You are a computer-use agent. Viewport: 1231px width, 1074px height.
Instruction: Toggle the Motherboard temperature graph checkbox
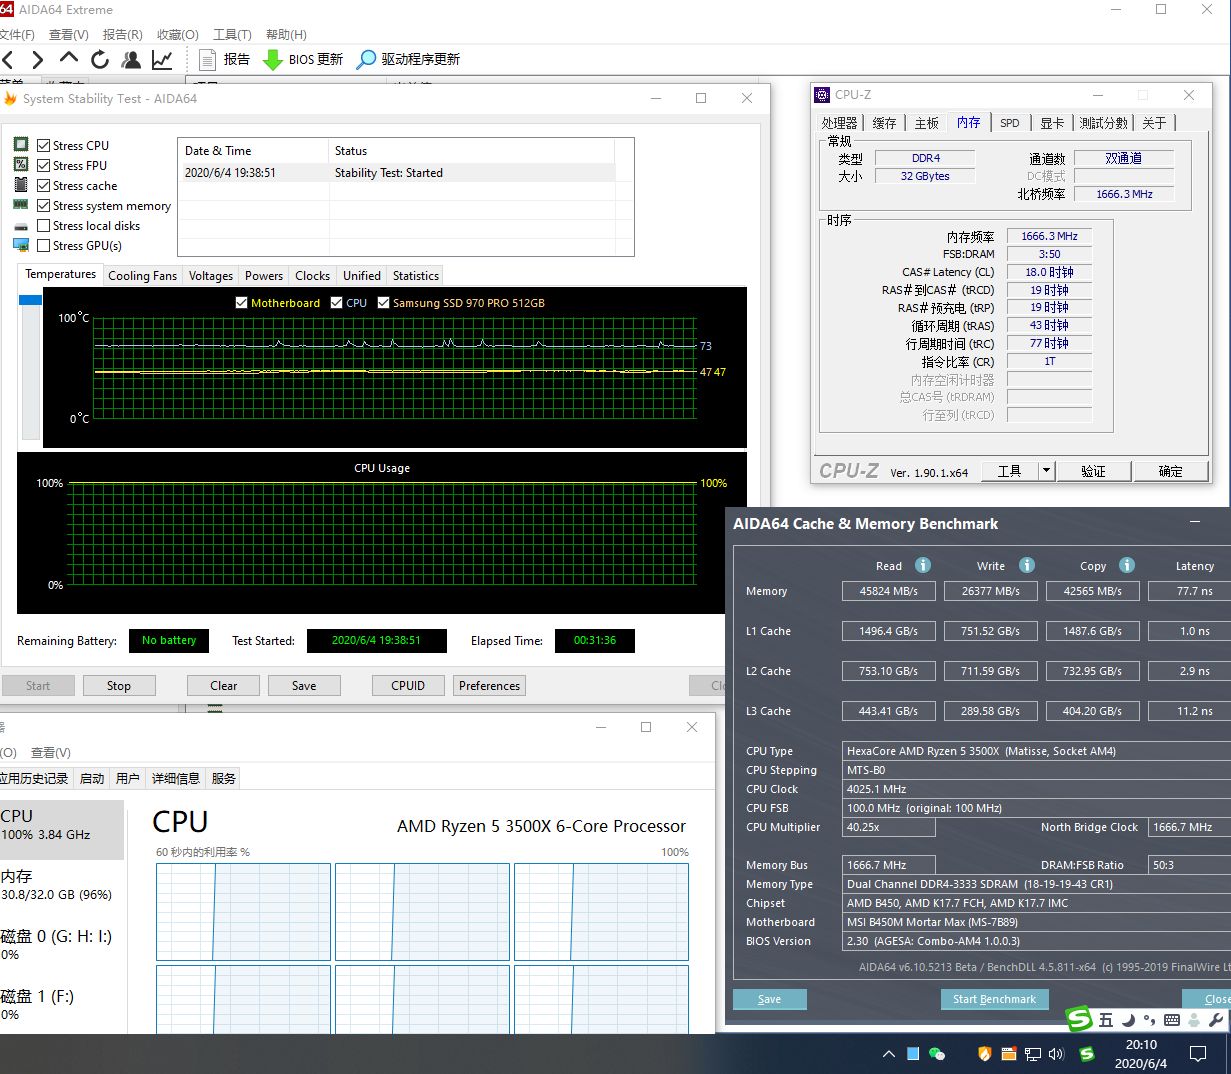(241, 303)
